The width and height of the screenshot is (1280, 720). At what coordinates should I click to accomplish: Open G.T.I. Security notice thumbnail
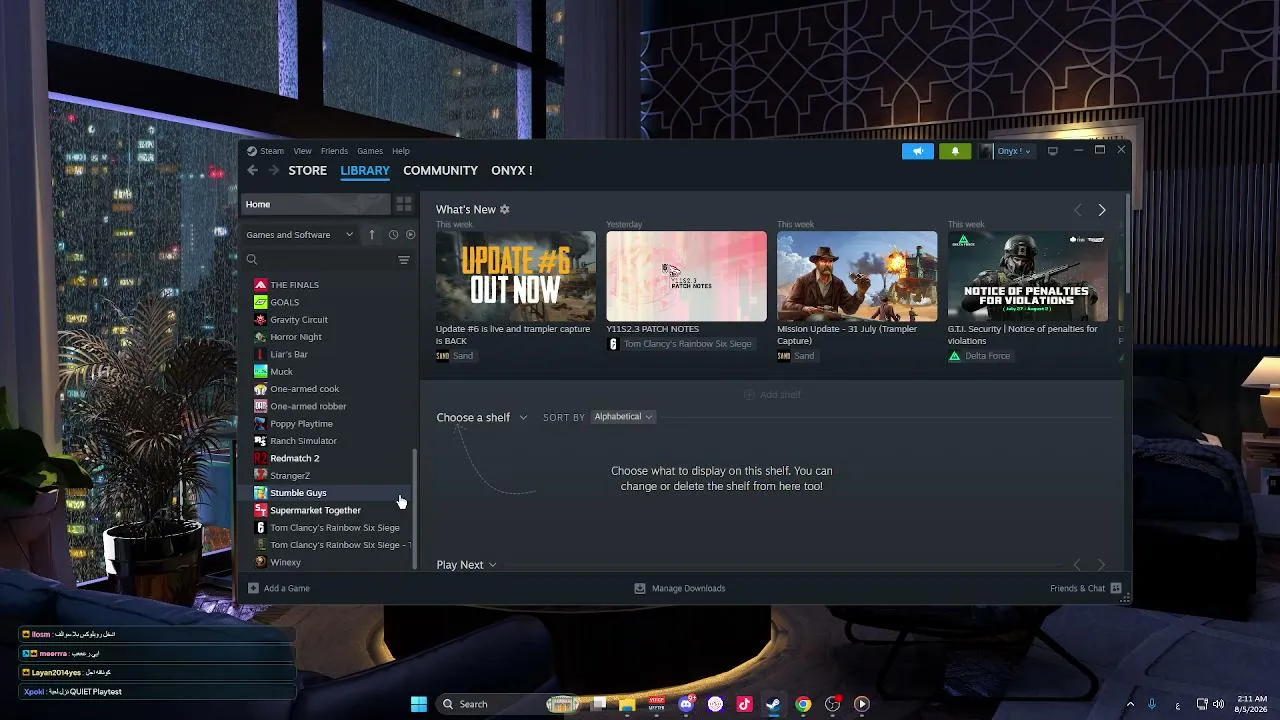[x=1027, y=276]
